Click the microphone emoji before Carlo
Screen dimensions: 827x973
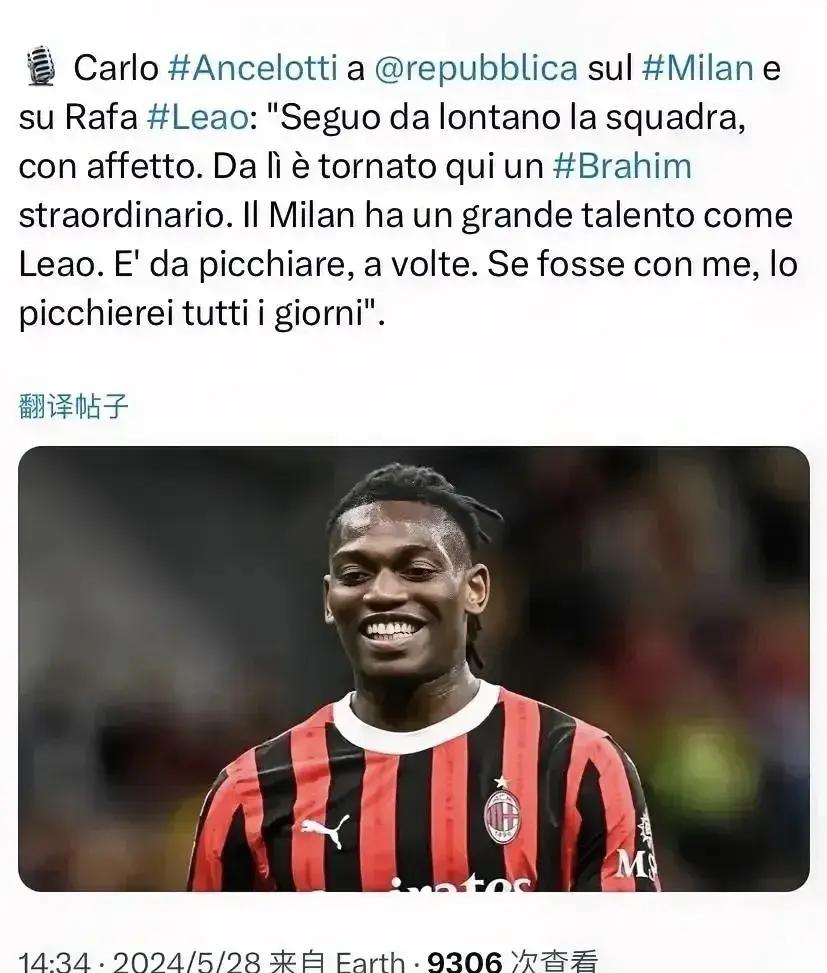(41, 66)
